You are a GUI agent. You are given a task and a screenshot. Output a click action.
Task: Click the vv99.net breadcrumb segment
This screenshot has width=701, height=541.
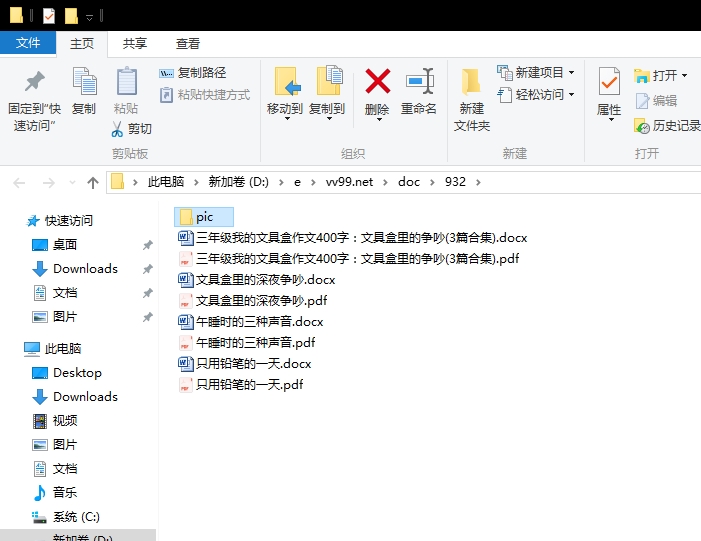tap(349, 182)
